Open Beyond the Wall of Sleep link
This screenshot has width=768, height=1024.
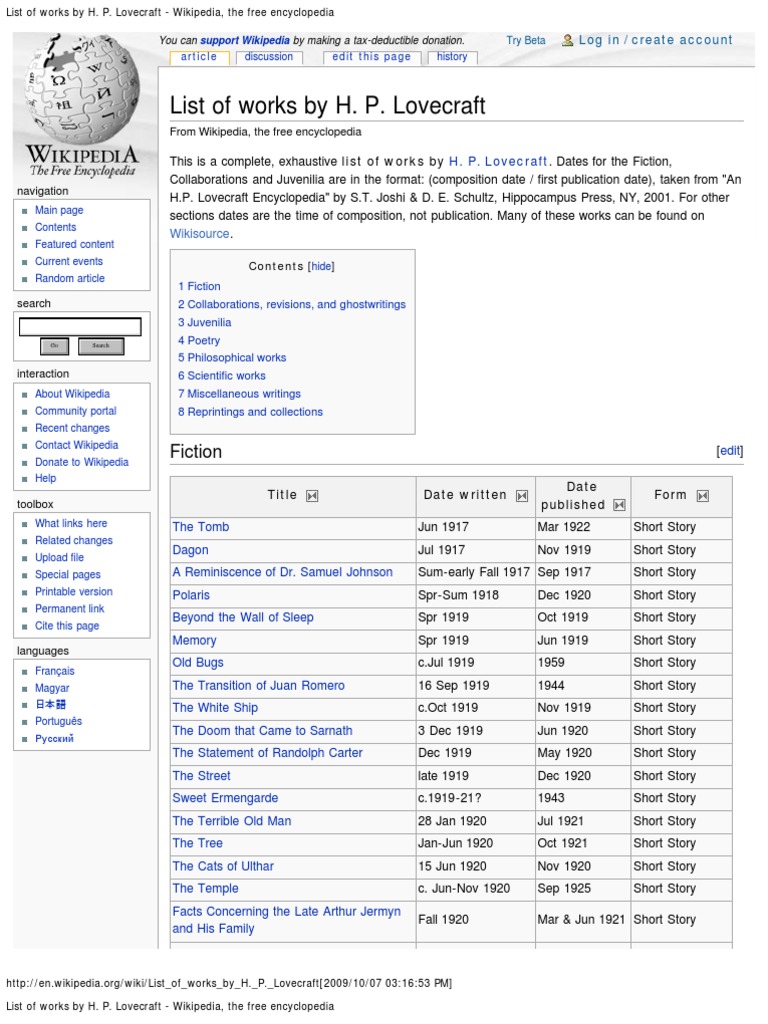243,617
